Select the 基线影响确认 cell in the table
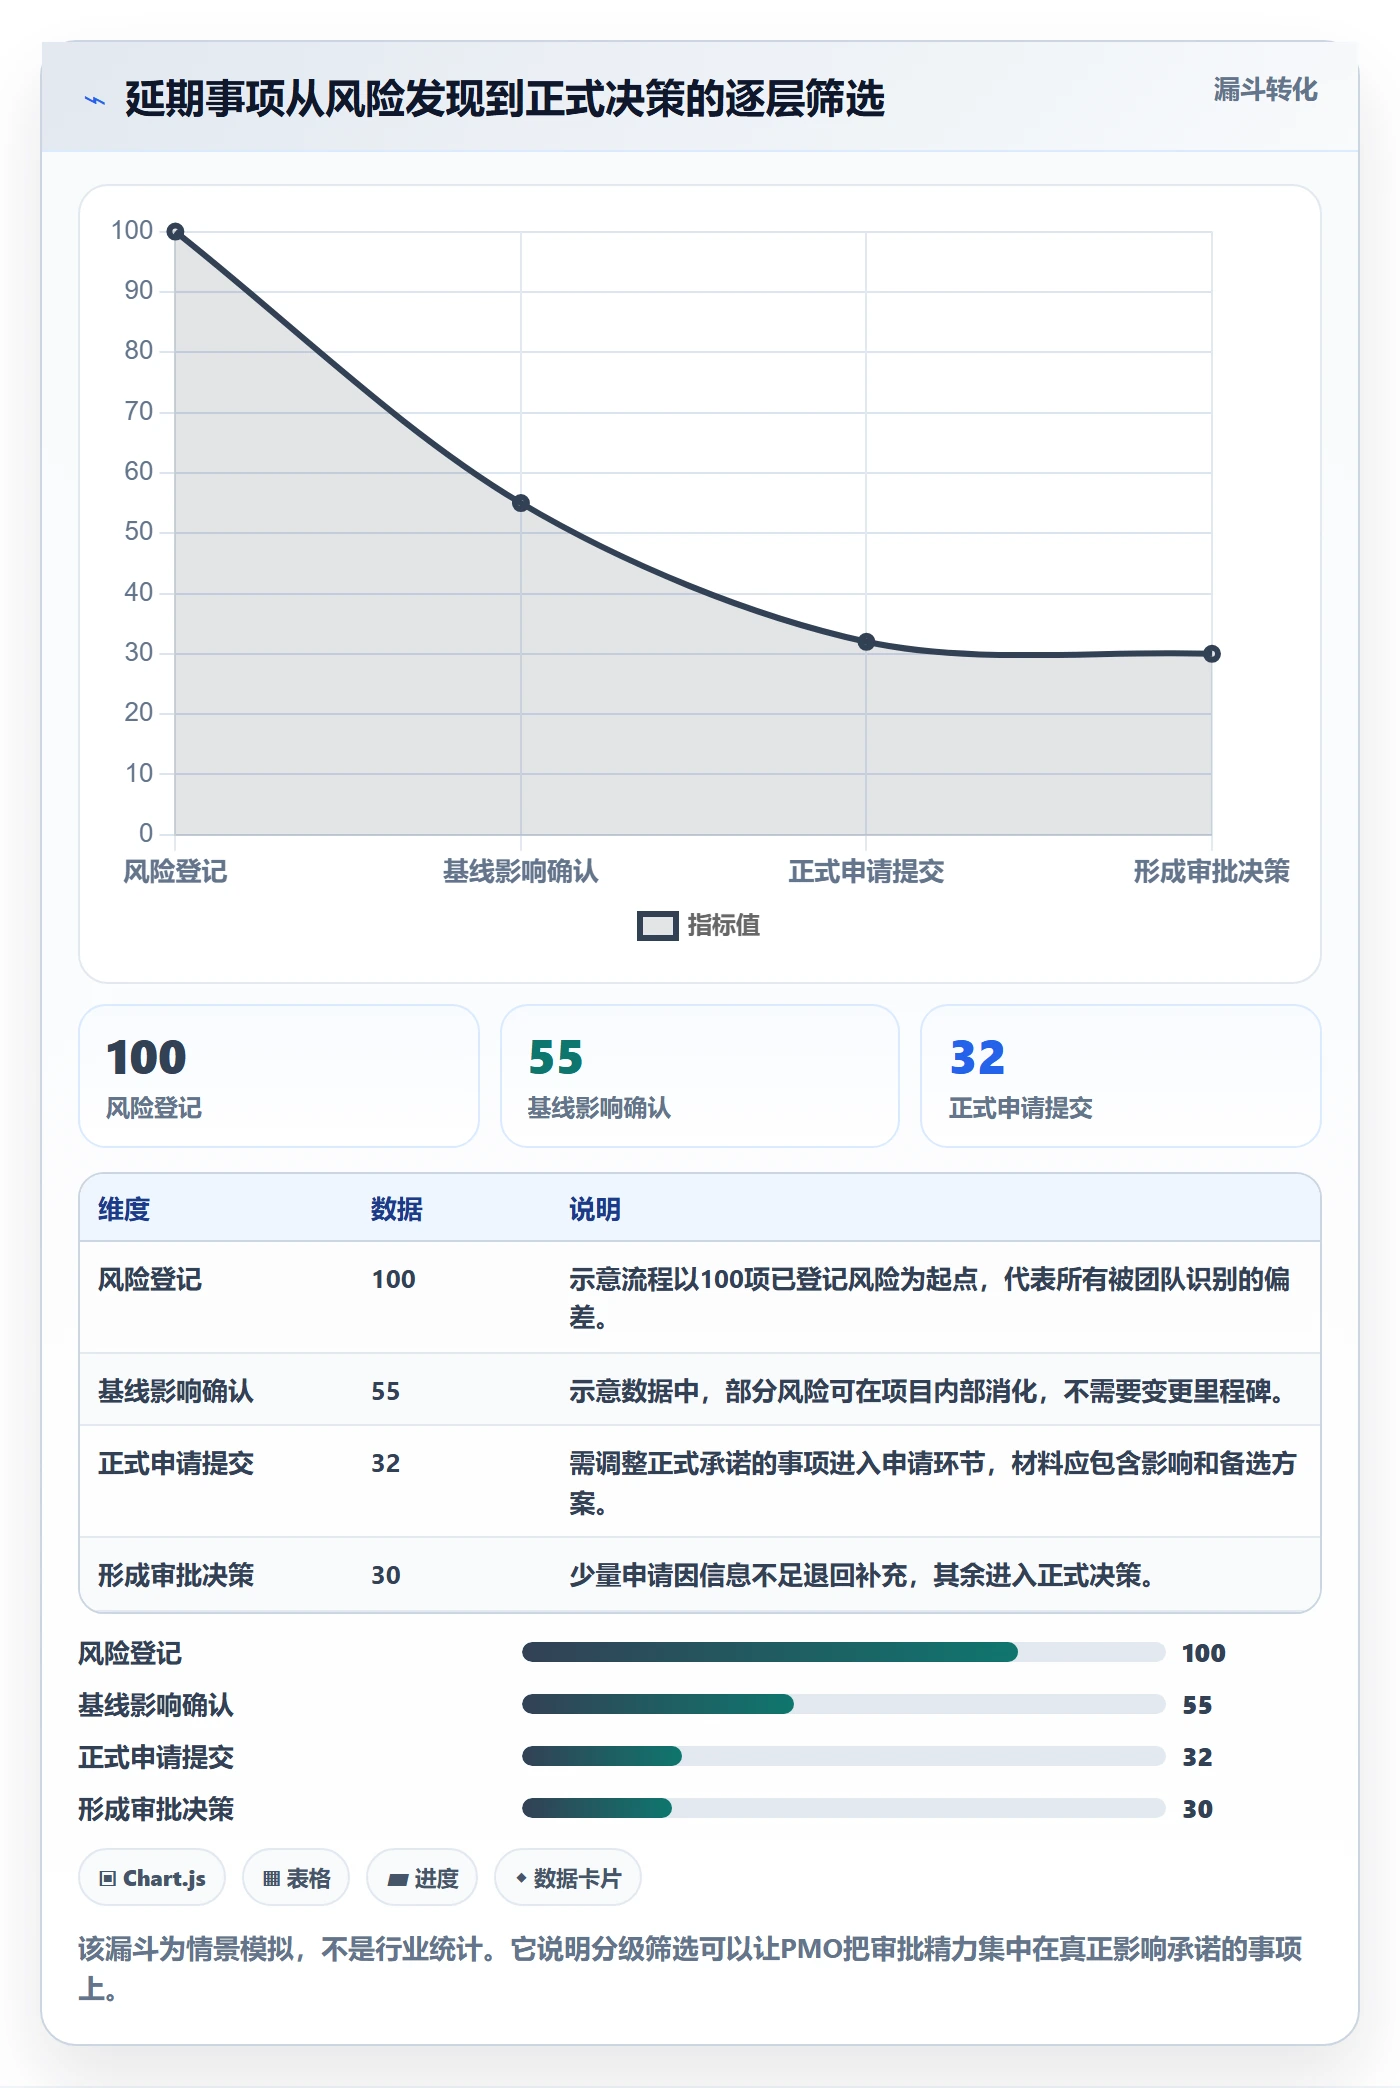This screenshot has width=1400, height=2088. 176,1391
